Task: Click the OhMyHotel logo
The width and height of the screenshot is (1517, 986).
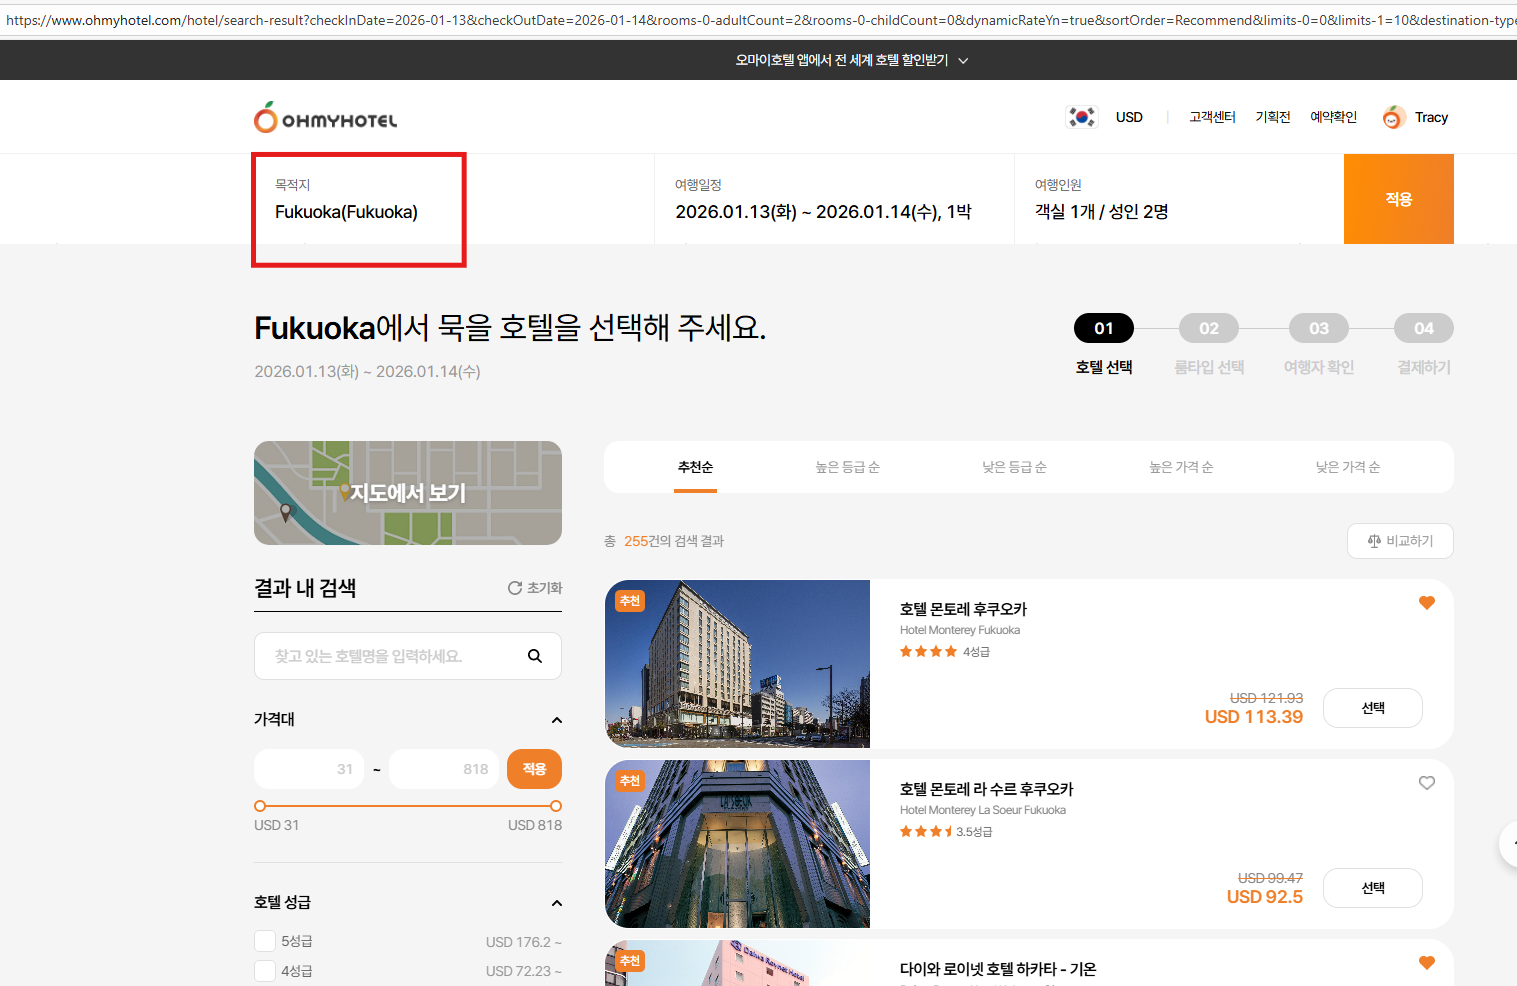Action: coord(325,118)
